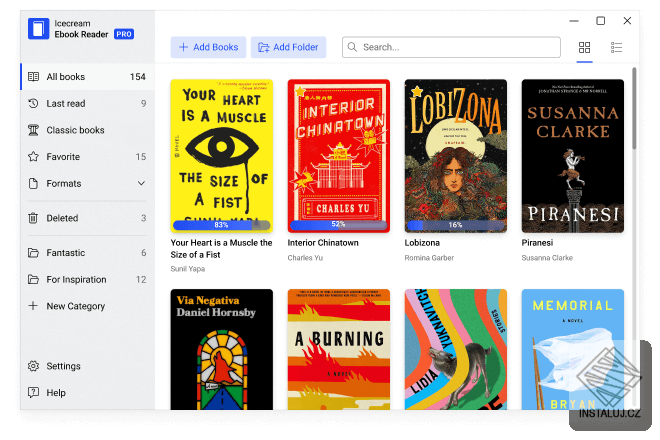Open the Memorial book cover
This screenshot has height=440, width=660.
[x=573, y=349]
